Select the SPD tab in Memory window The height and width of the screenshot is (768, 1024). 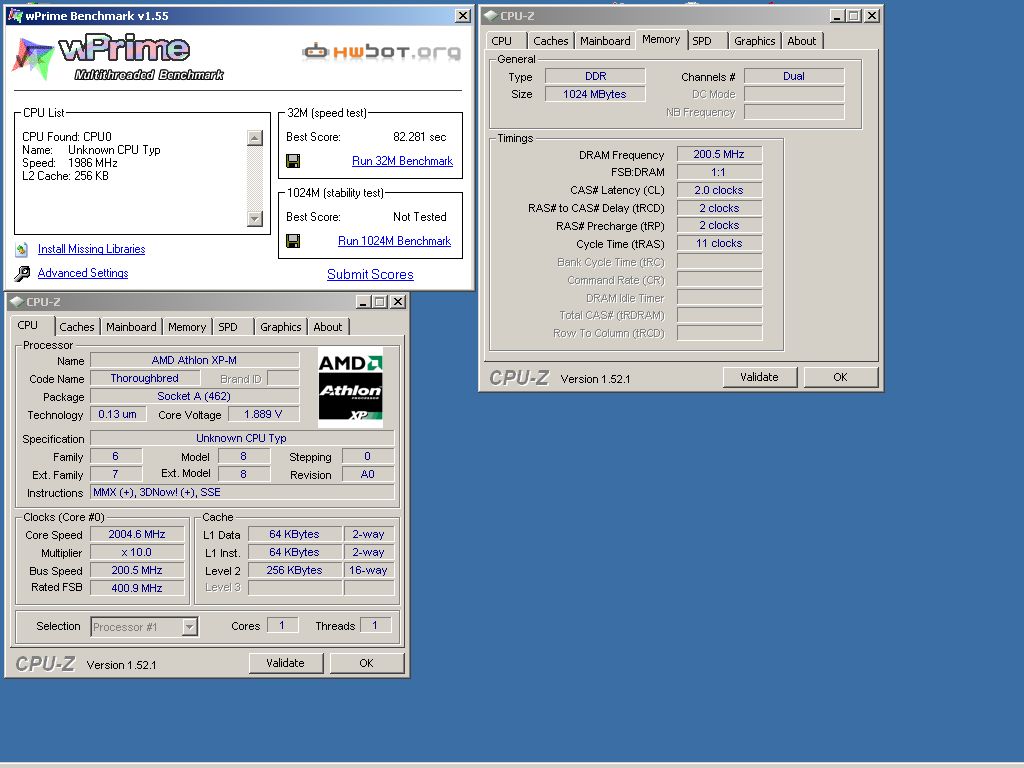click(x=702, y=40)
